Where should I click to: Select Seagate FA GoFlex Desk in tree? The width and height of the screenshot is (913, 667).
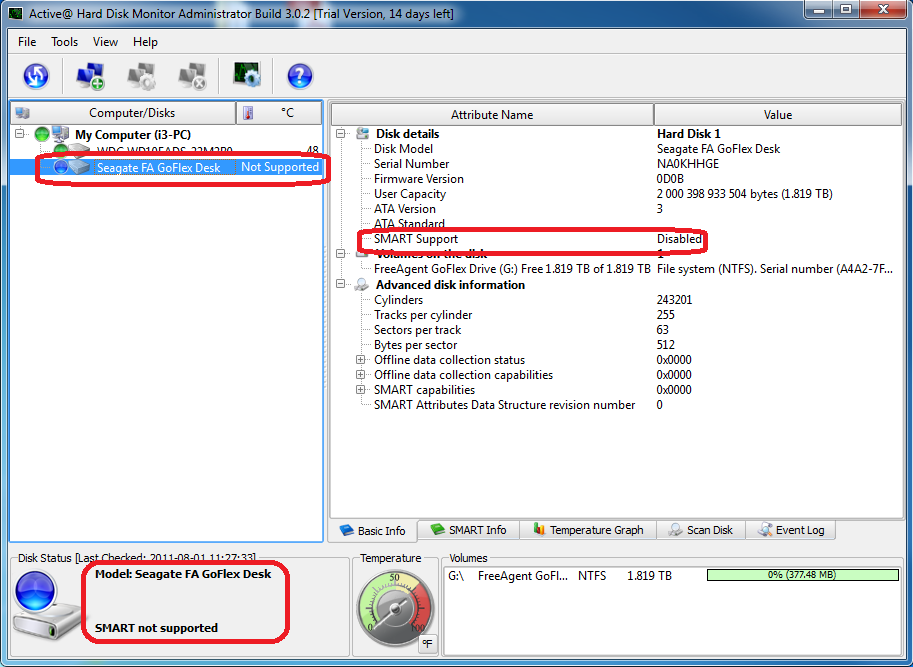pyautogui.click(x=158, y=168)
